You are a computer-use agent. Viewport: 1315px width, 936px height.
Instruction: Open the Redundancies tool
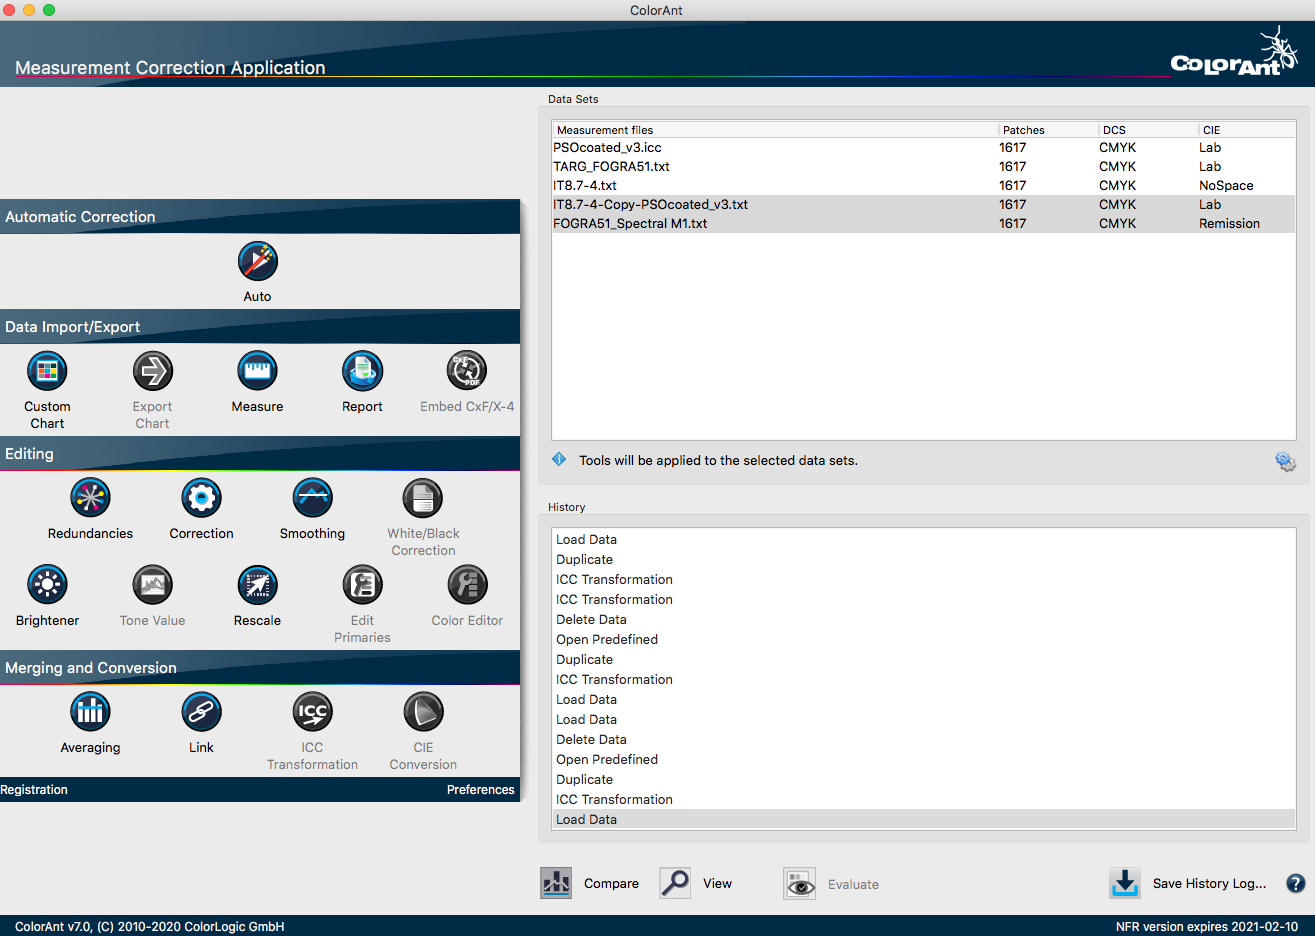point(90,498)
